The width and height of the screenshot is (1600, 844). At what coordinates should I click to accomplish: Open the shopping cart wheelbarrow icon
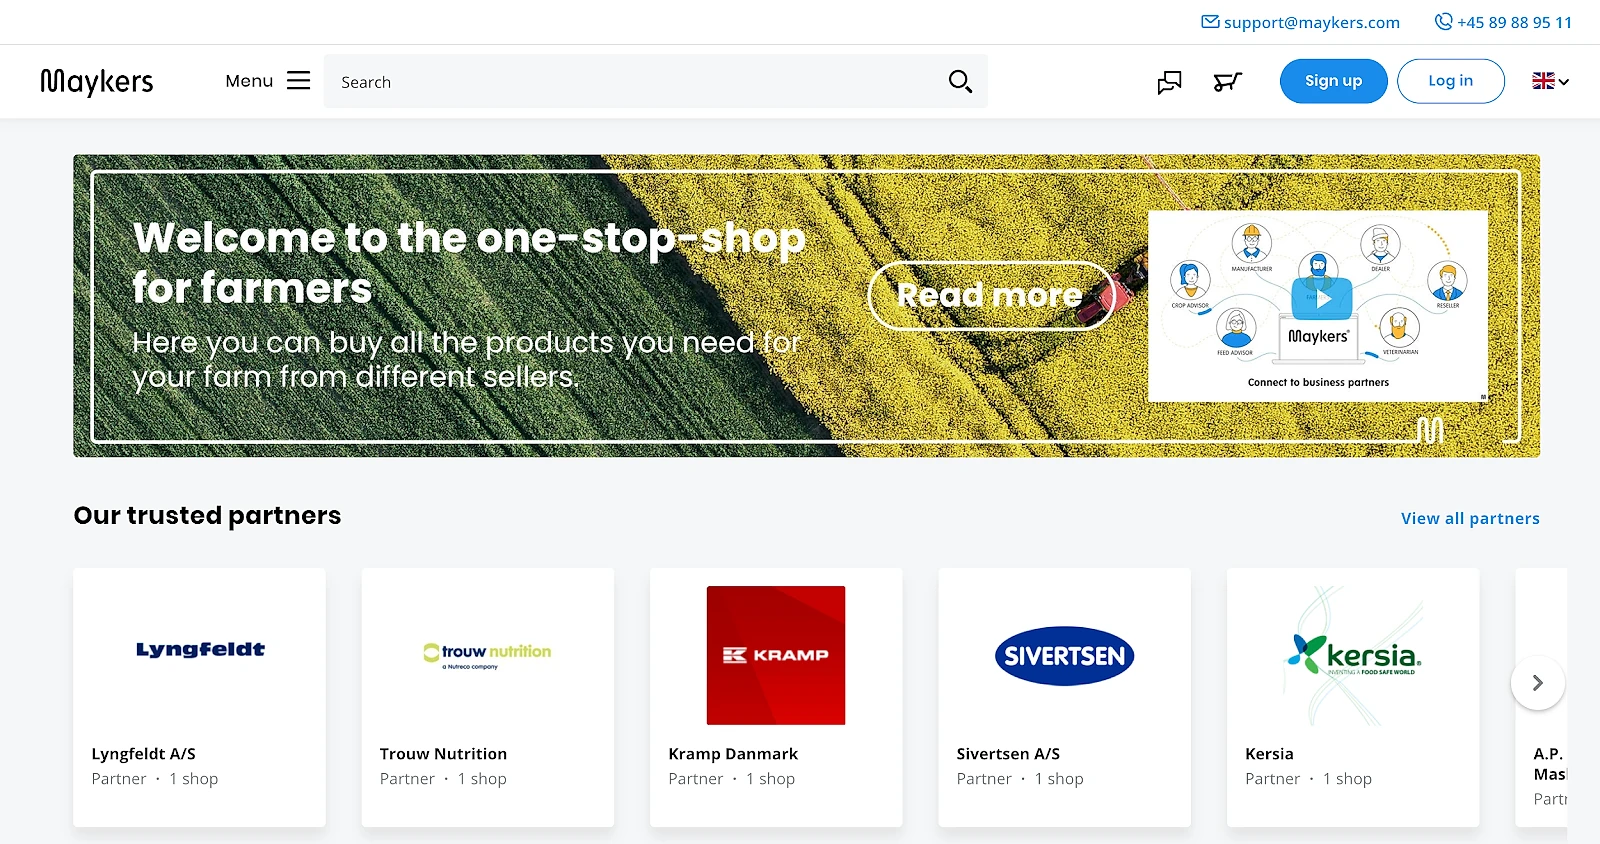(1228, 82)
